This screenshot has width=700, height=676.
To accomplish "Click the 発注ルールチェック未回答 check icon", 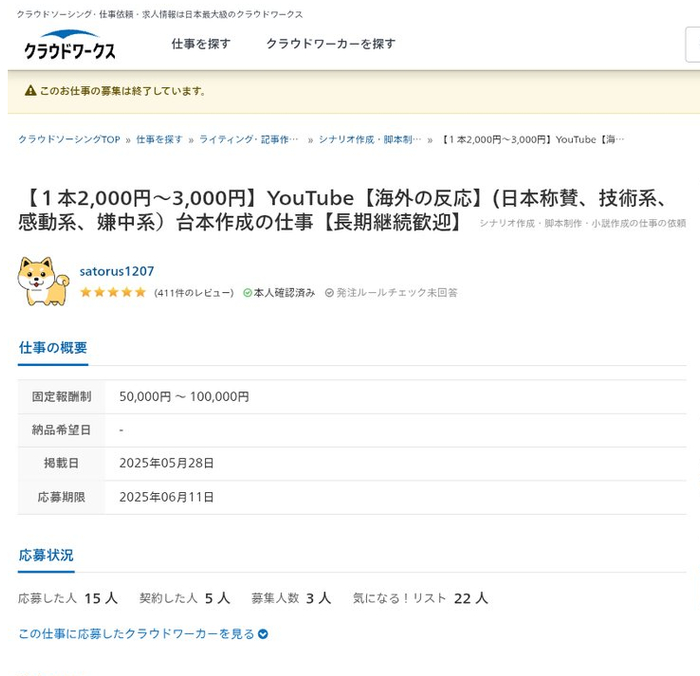I will pos(329,293).
